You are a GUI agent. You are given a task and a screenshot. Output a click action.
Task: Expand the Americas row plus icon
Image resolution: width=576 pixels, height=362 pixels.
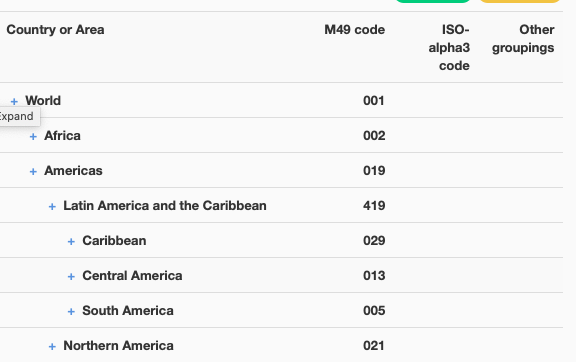(x=33, y=172)
